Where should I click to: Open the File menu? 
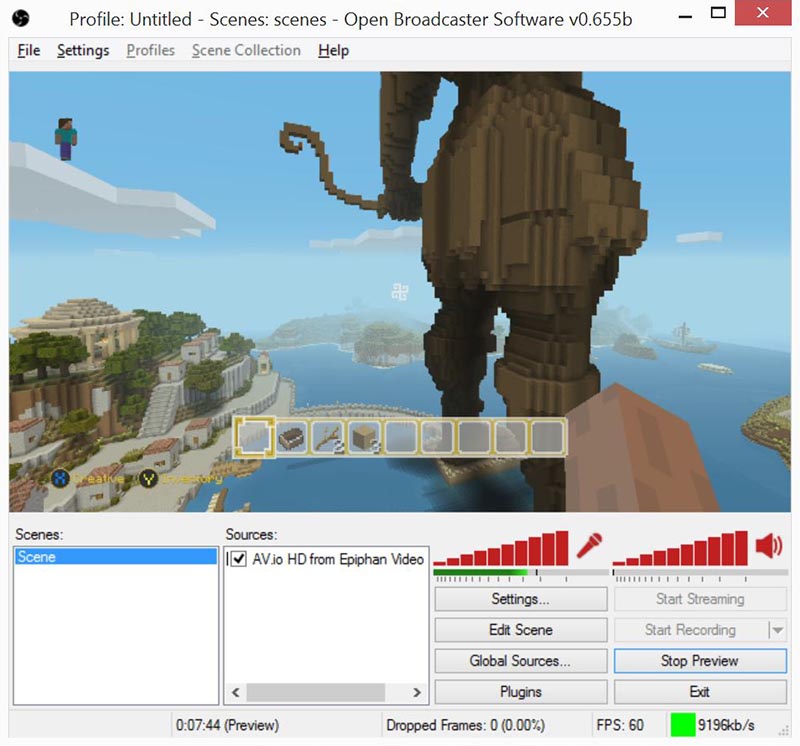(x=29, y=51)
